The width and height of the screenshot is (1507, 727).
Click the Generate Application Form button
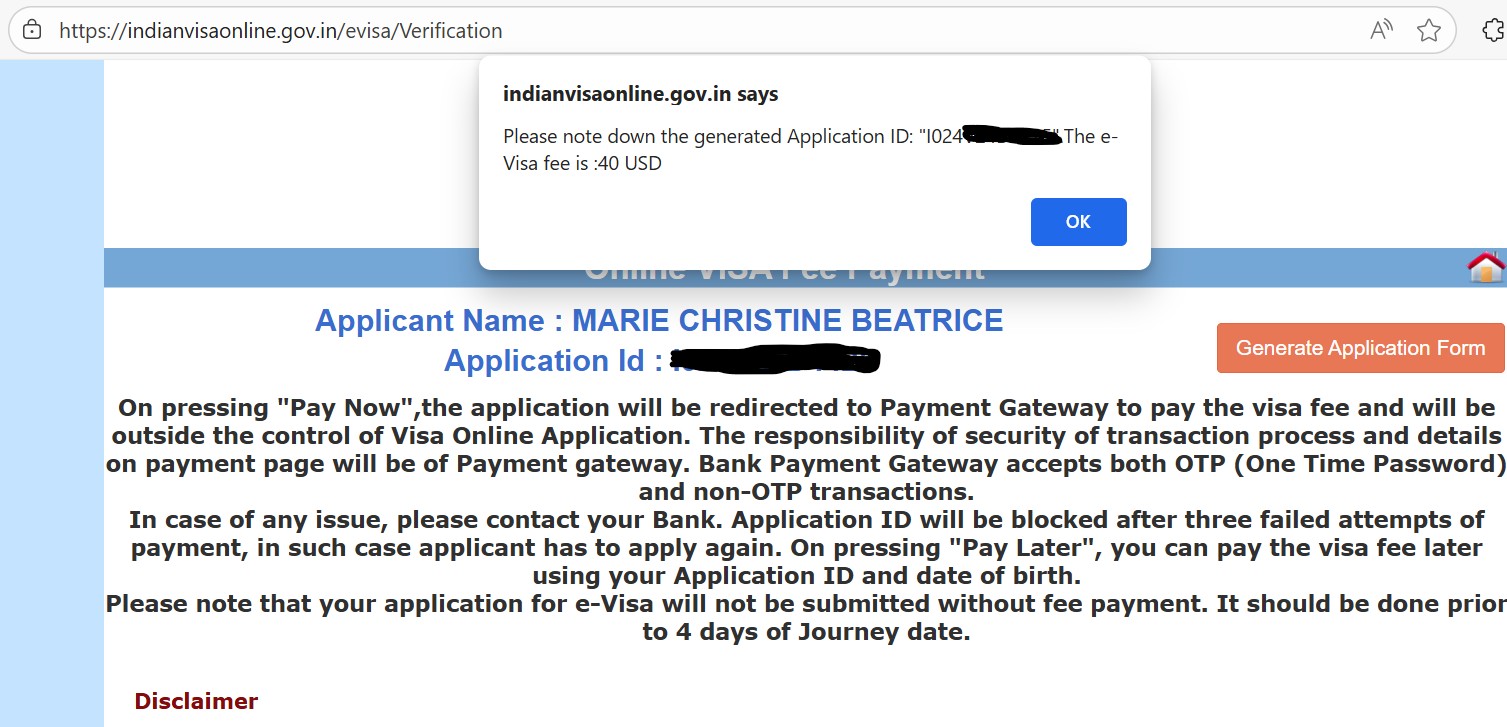[x=1360, y=348]
